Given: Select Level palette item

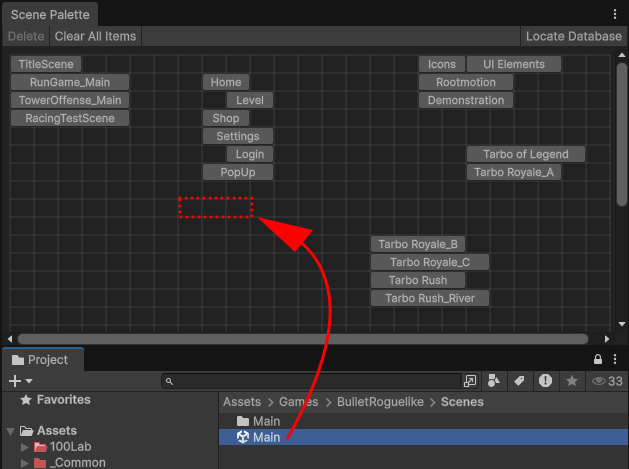Looking at the screenshot, I should (250, 100).
